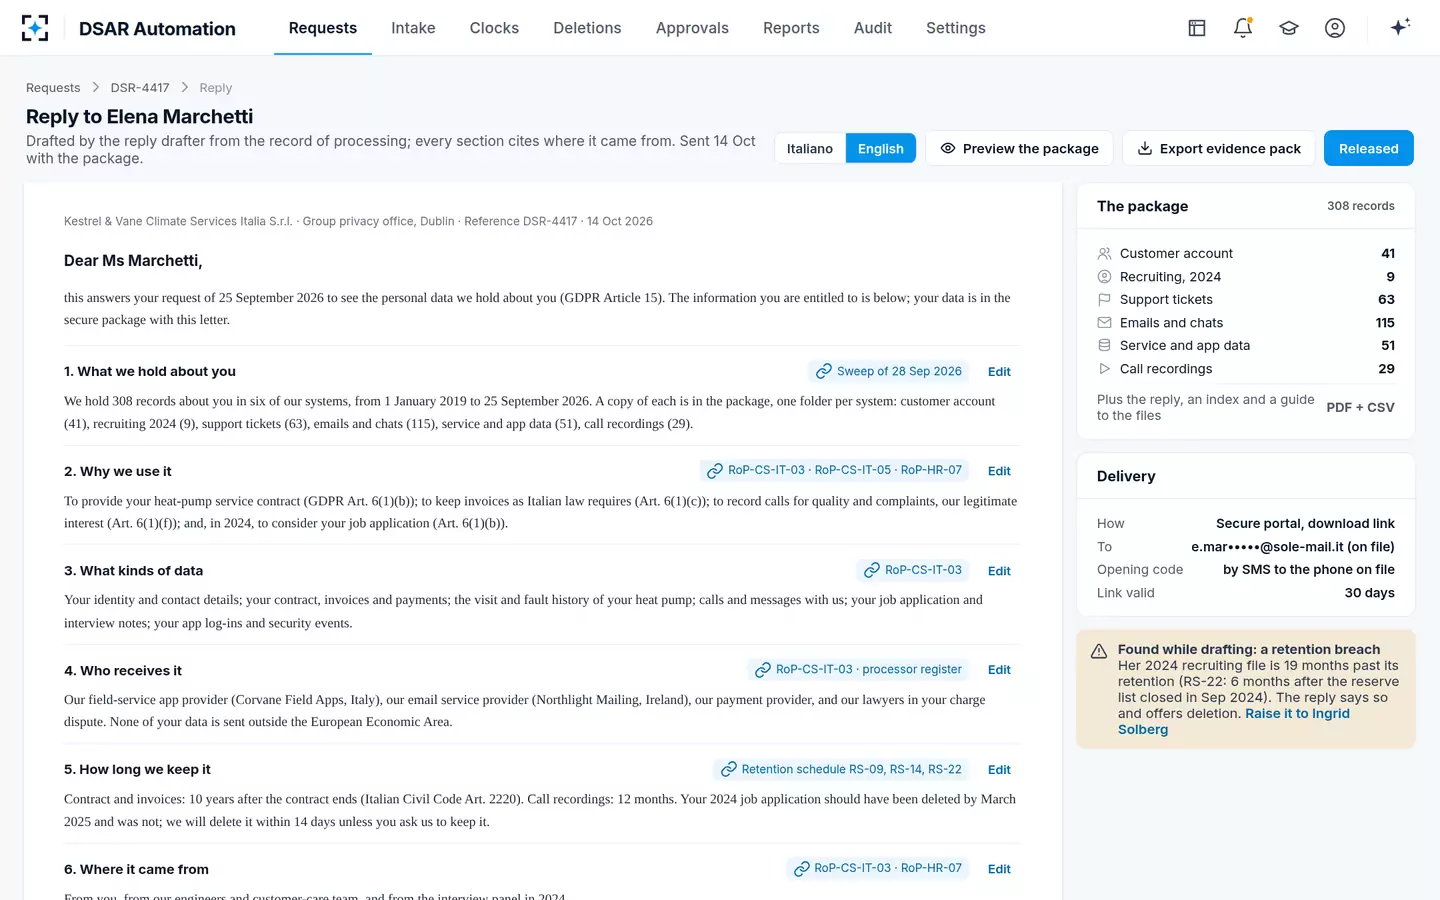Click the retention breach warning triangle icon

(x=1099, y=651)
